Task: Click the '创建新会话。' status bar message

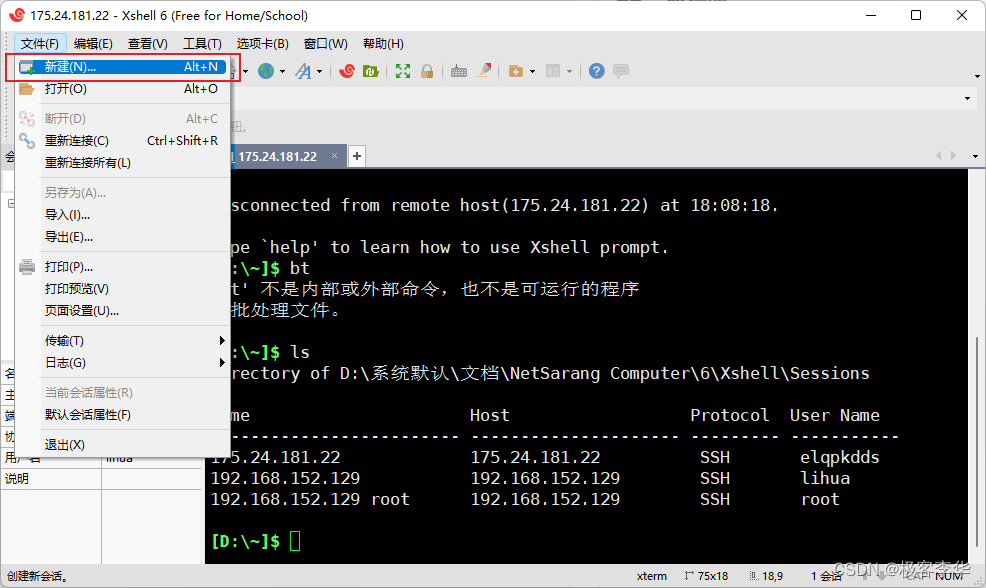Action: pos(38,576)
